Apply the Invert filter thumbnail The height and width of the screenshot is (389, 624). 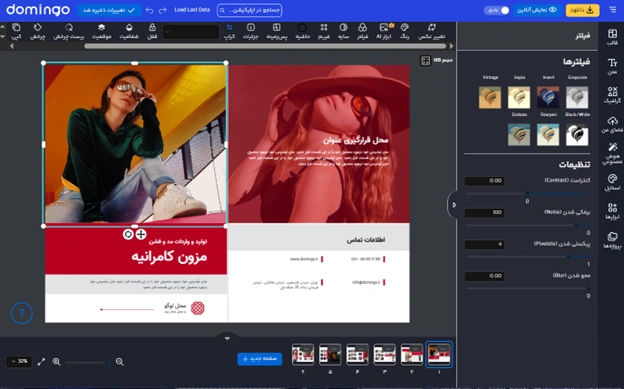coord(548,97)
